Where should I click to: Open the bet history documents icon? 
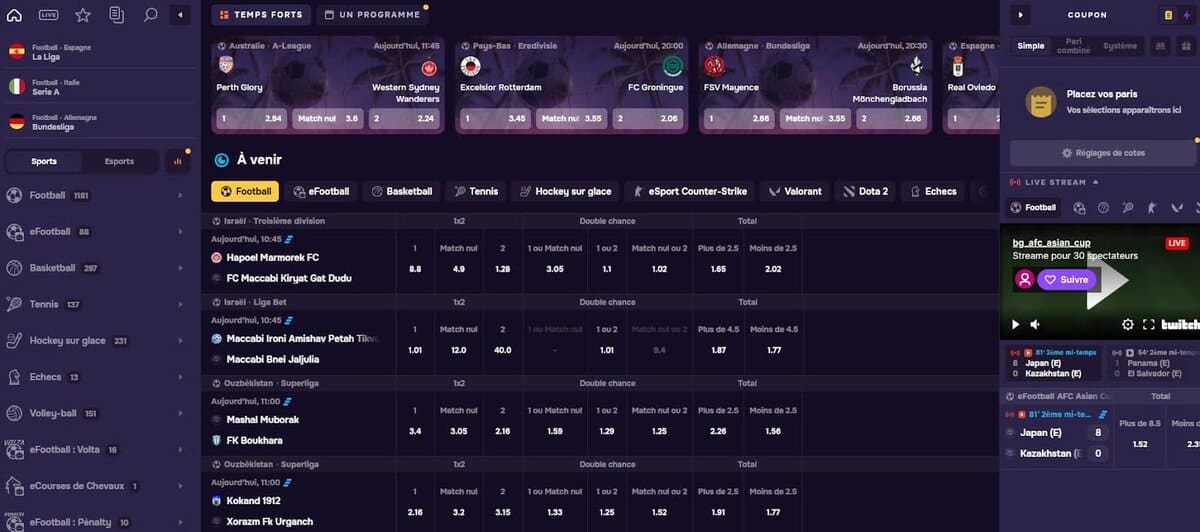pyautogui.click(x=117, y=15)
